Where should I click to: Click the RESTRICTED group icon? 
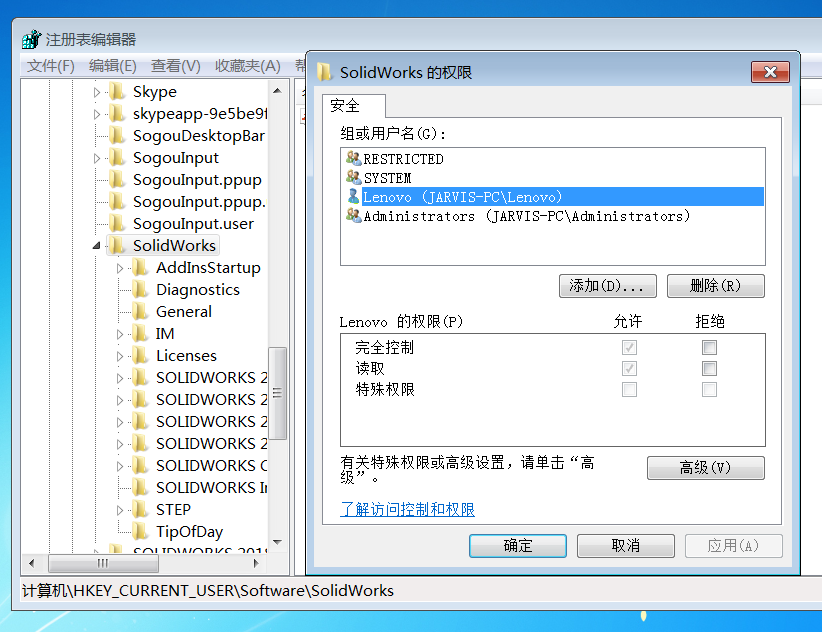[x=353, y=158]
